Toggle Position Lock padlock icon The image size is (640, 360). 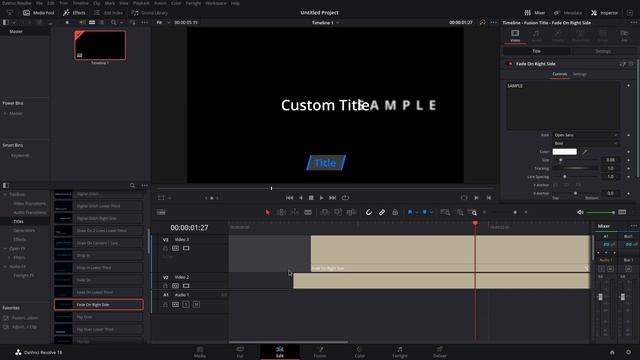click(x=395, y=212)
